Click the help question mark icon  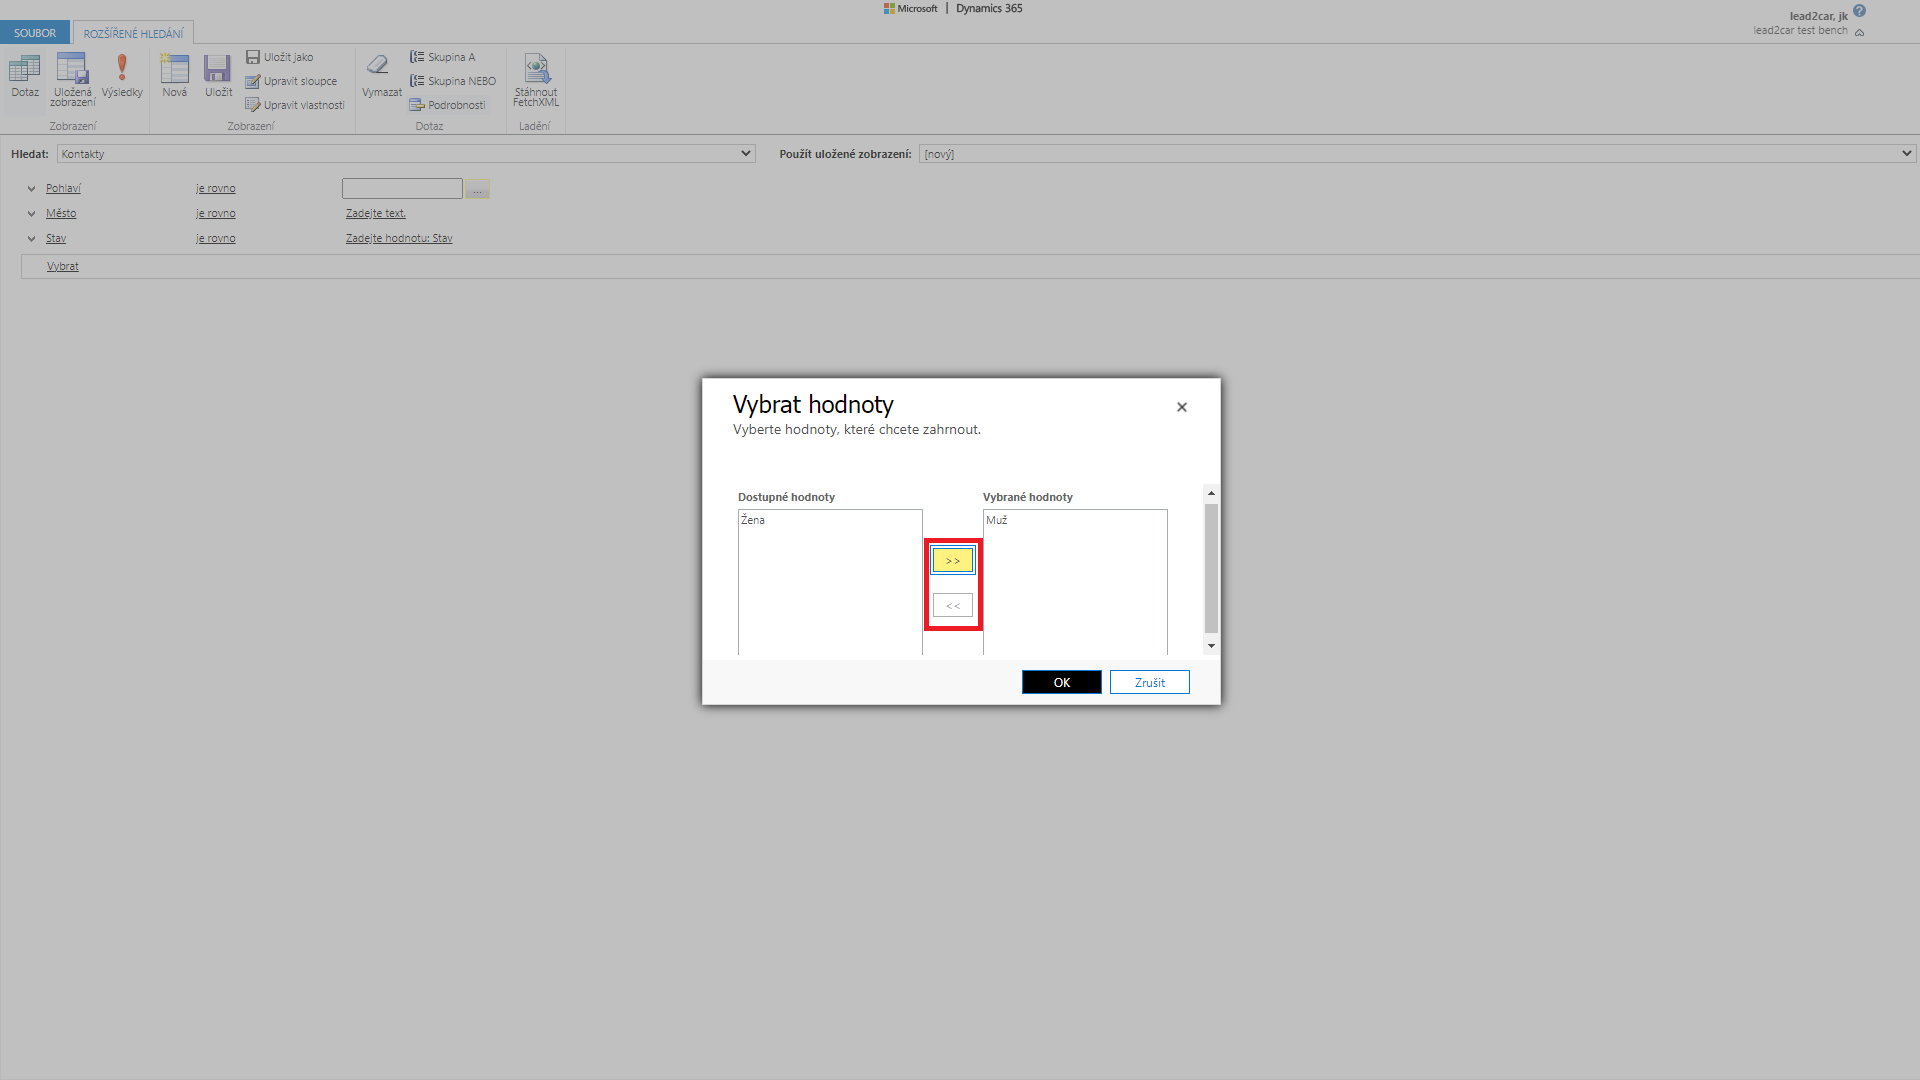(x=1859, y=11)
